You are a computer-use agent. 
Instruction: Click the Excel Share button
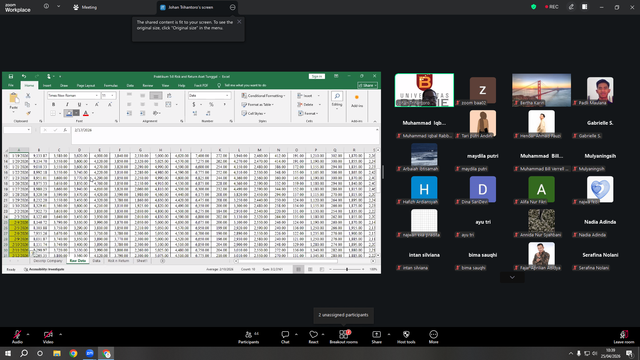click(367, 85)
